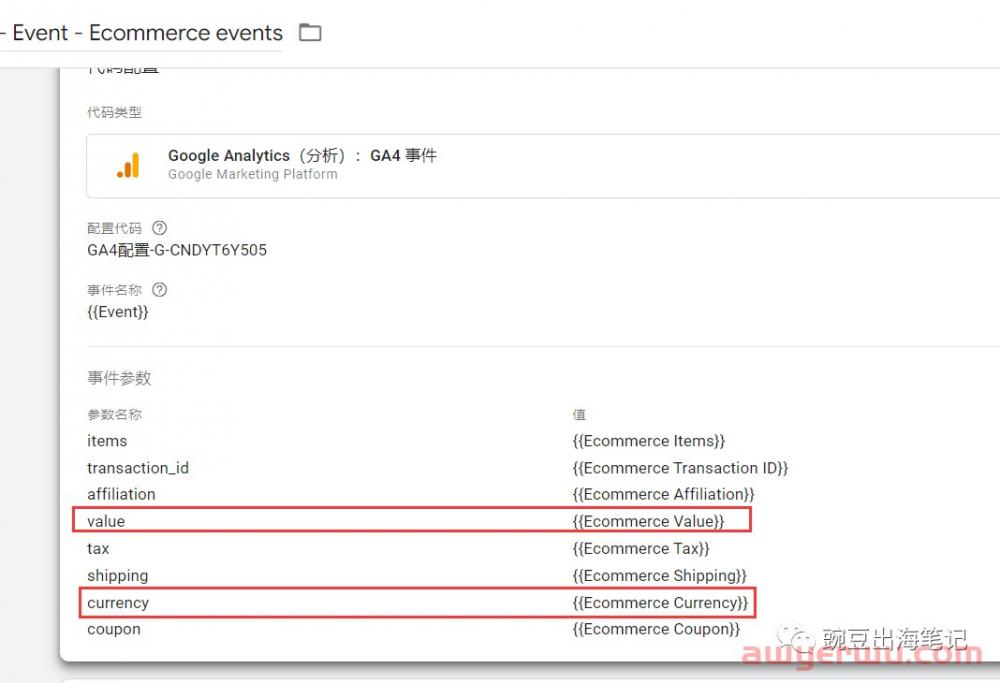The height and width of the screenshot is (683, 1000).
Task: Click the items parameter name
Action: [107, 441]
